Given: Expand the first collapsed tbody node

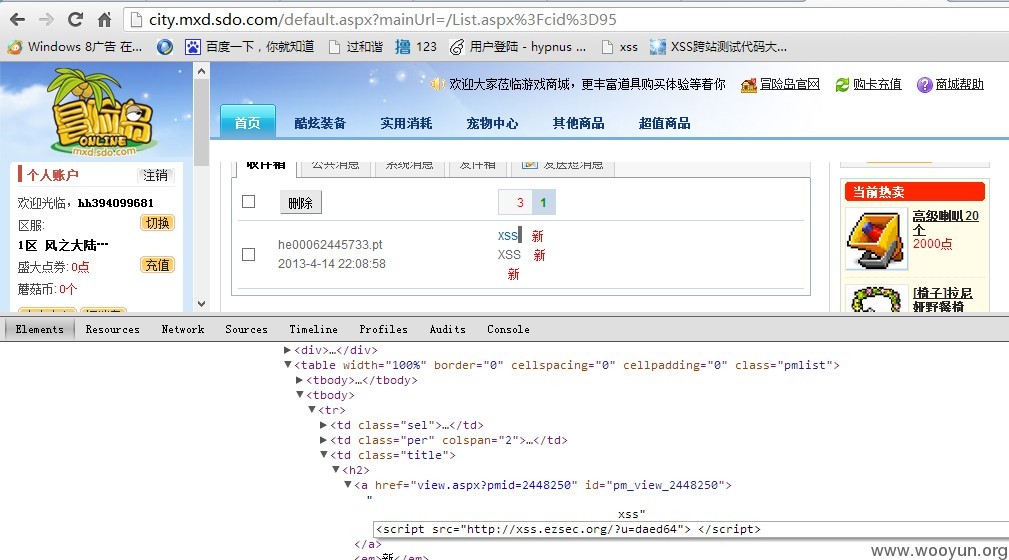Looking at the screenshot, I should tap(299, 380).
